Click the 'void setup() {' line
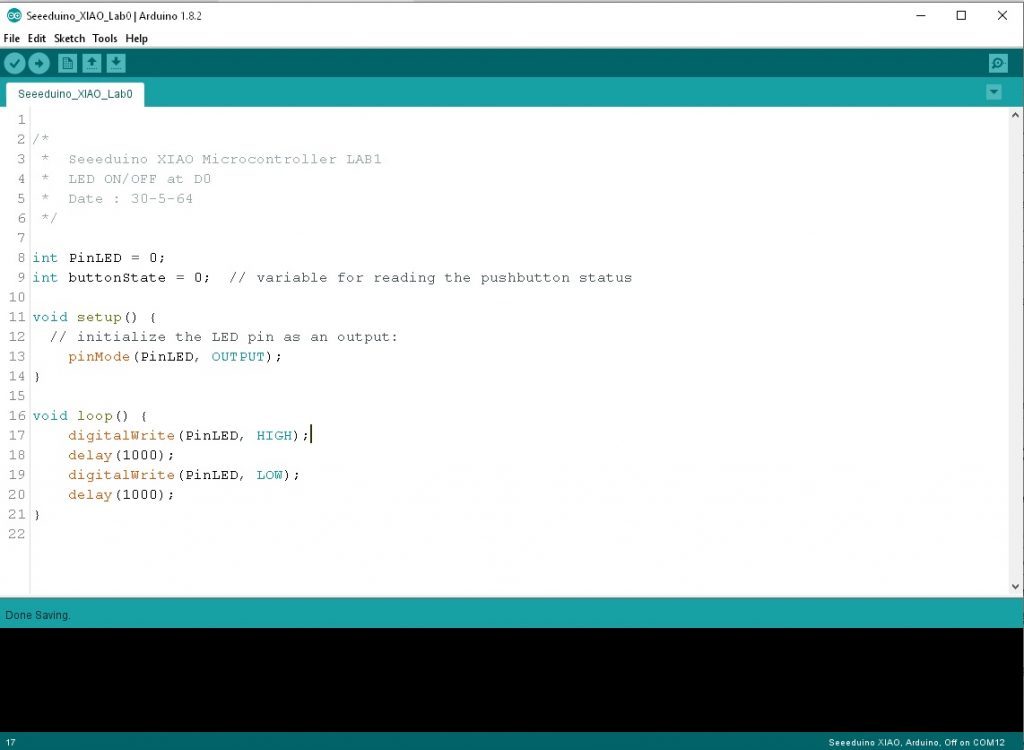The height and width of the screenshot is (750, 1024). [x=95, y=318]
